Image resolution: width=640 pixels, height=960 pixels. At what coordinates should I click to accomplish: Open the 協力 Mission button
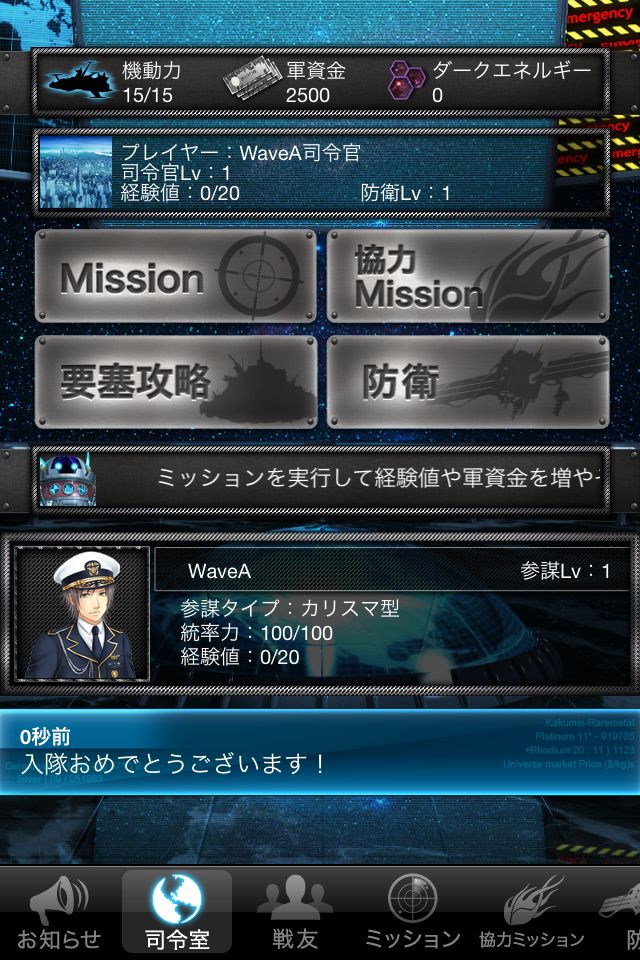[468, 277]
